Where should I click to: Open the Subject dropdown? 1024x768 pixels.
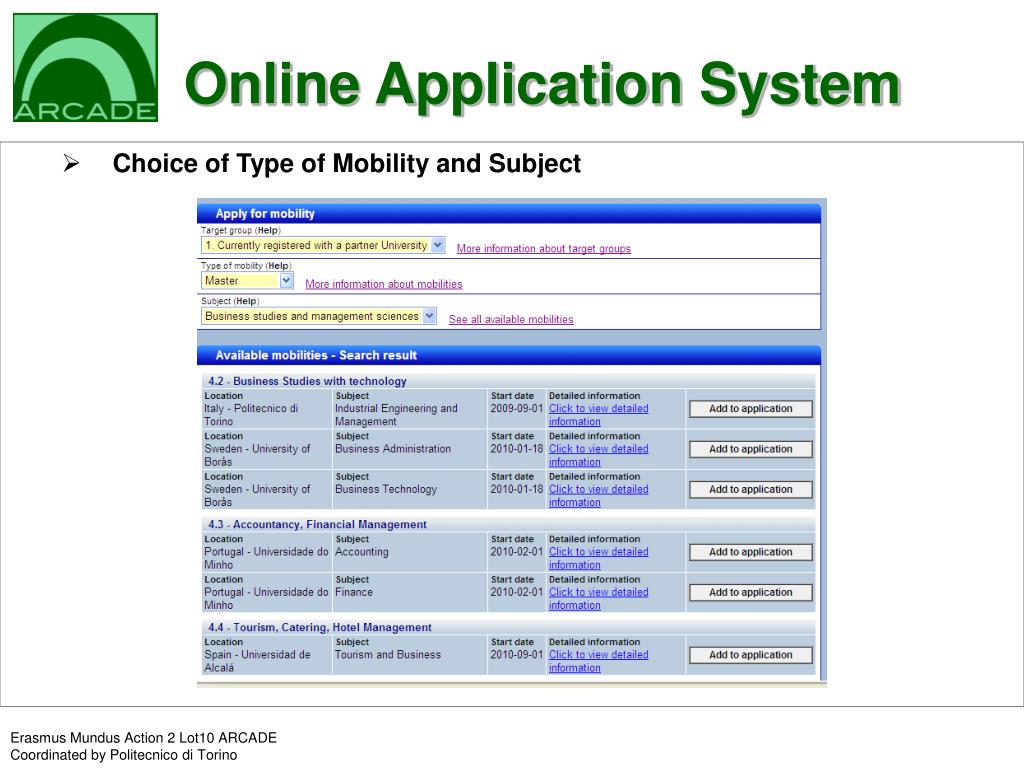319,316
